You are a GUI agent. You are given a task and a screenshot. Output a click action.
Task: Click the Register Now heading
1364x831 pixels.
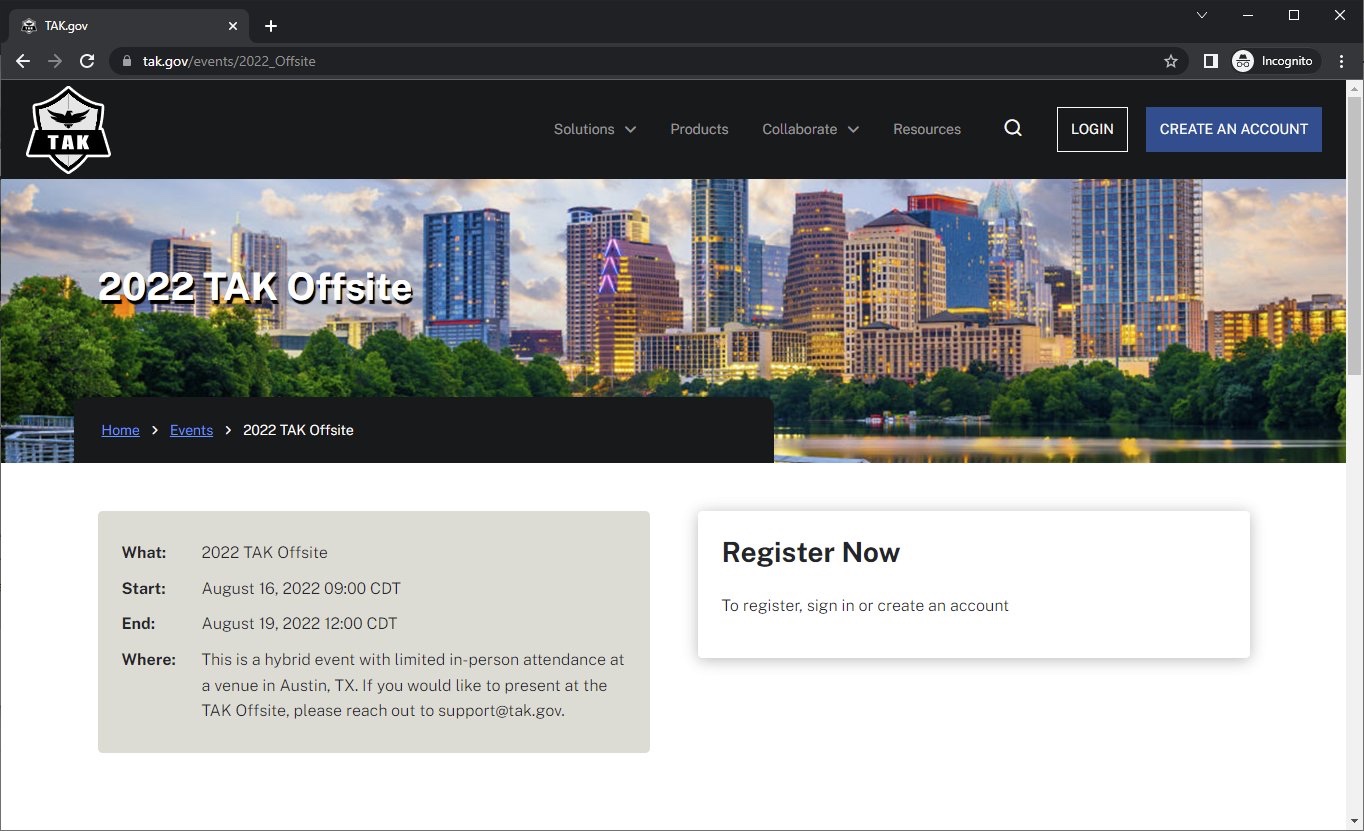811,553
